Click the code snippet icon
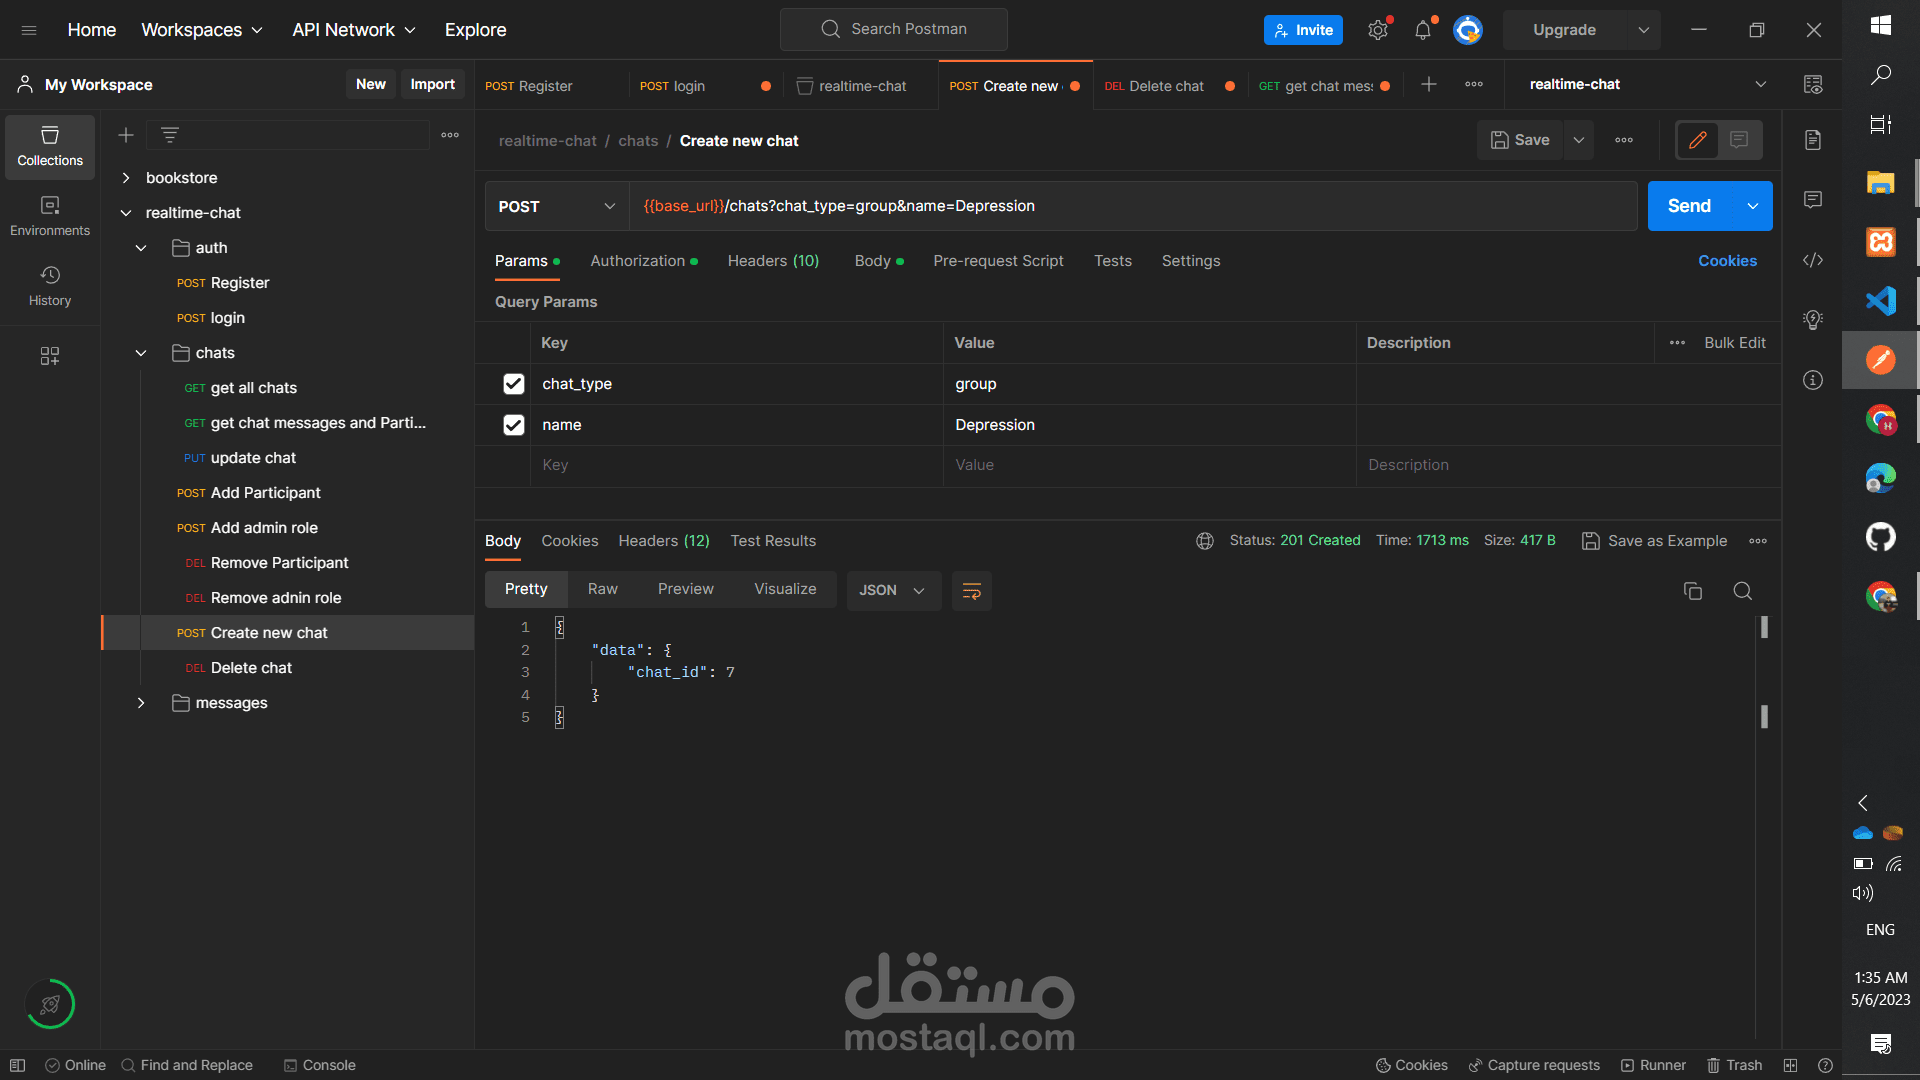1920x1080 pixels. (1813, 260)
